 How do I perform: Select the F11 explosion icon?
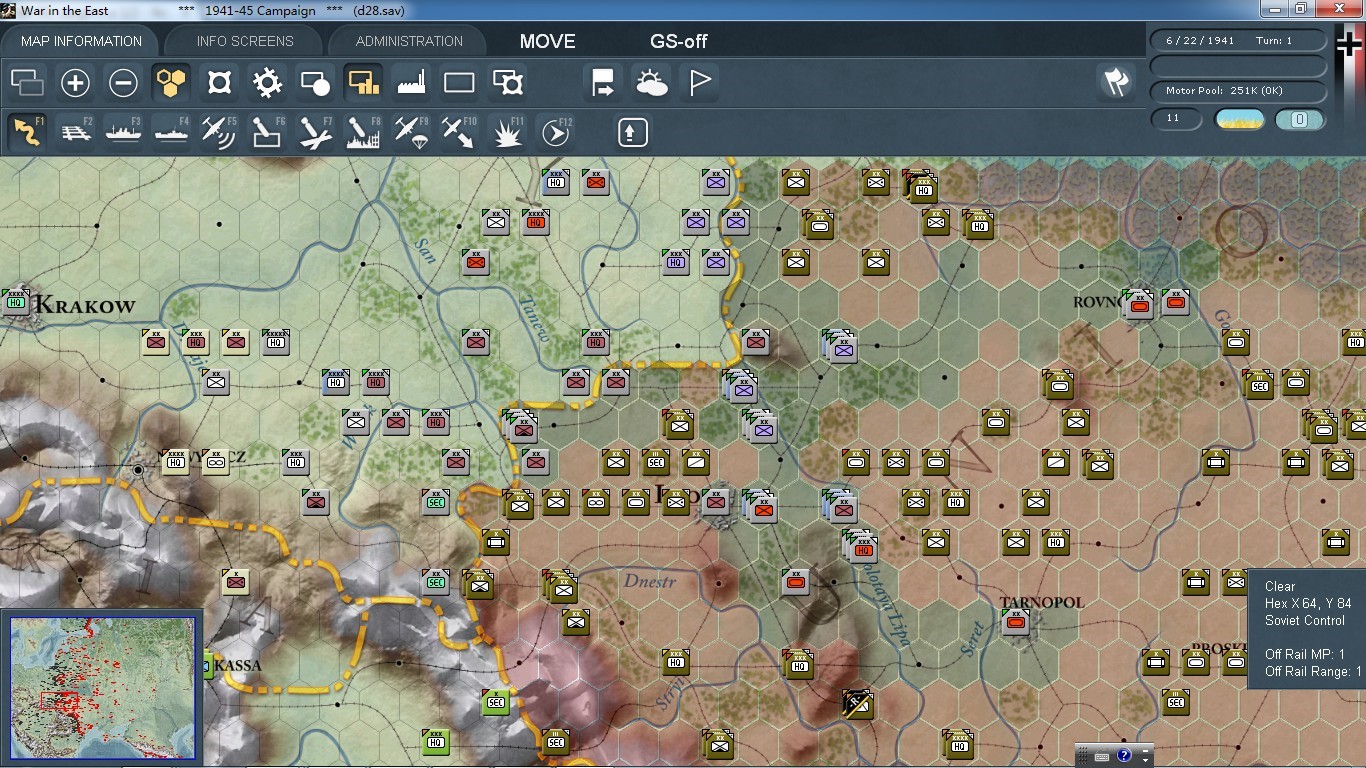pyautogui.click(x=507, y=132)
